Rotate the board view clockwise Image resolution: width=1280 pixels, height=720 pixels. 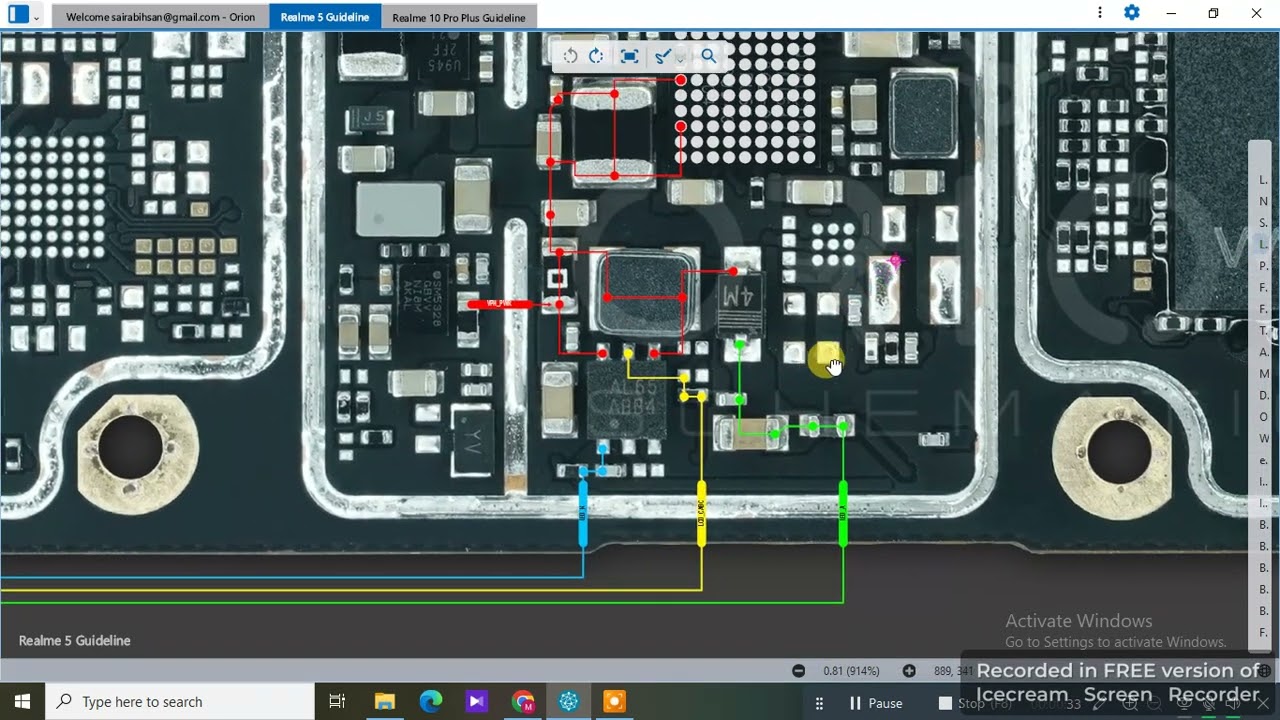tap(597, 56)
